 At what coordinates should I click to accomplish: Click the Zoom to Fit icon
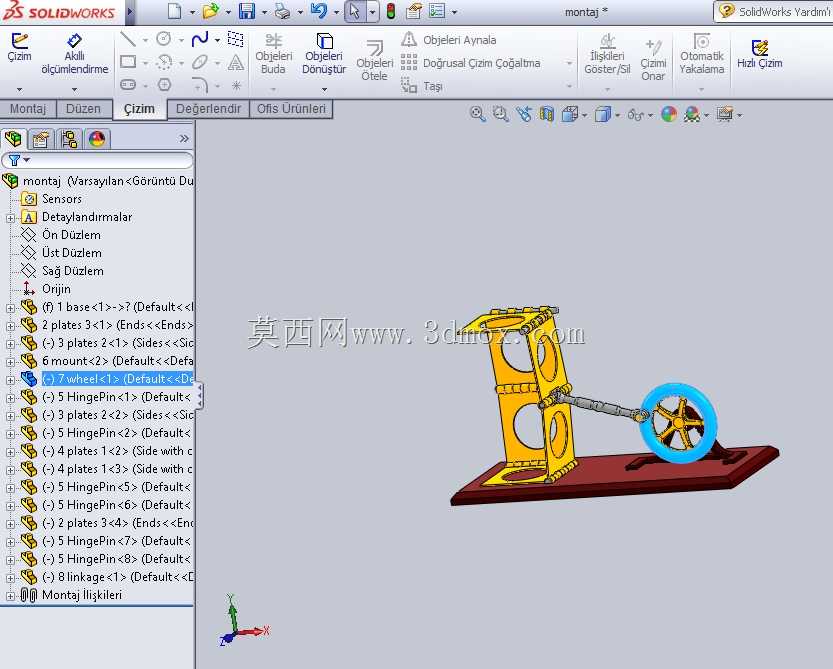point(478,114)
